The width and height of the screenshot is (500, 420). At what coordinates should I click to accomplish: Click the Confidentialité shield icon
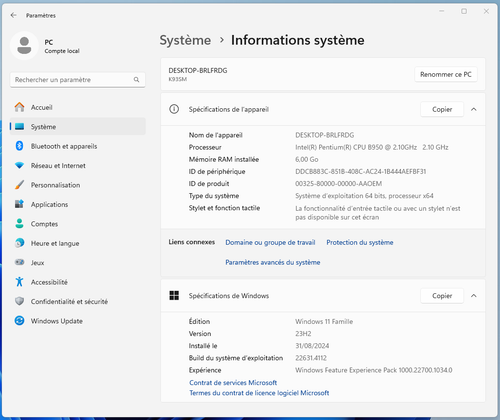click(19, 301)
